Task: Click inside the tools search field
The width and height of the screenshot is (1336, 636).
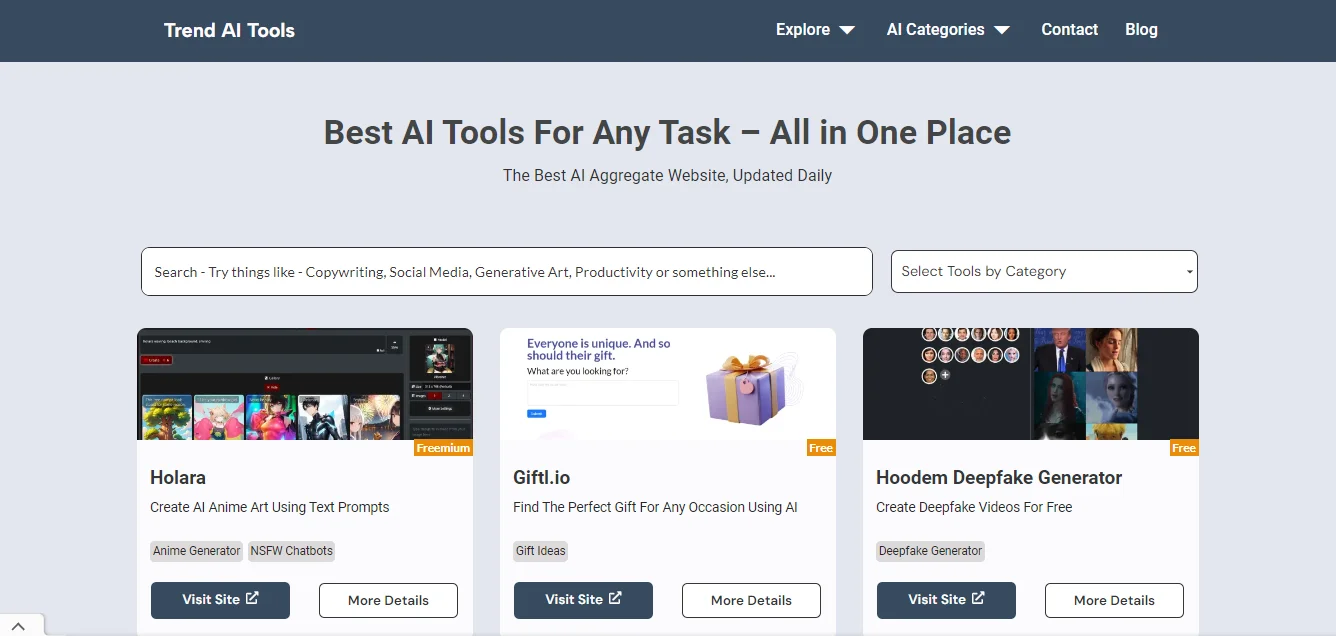Action: coord(505,271)
